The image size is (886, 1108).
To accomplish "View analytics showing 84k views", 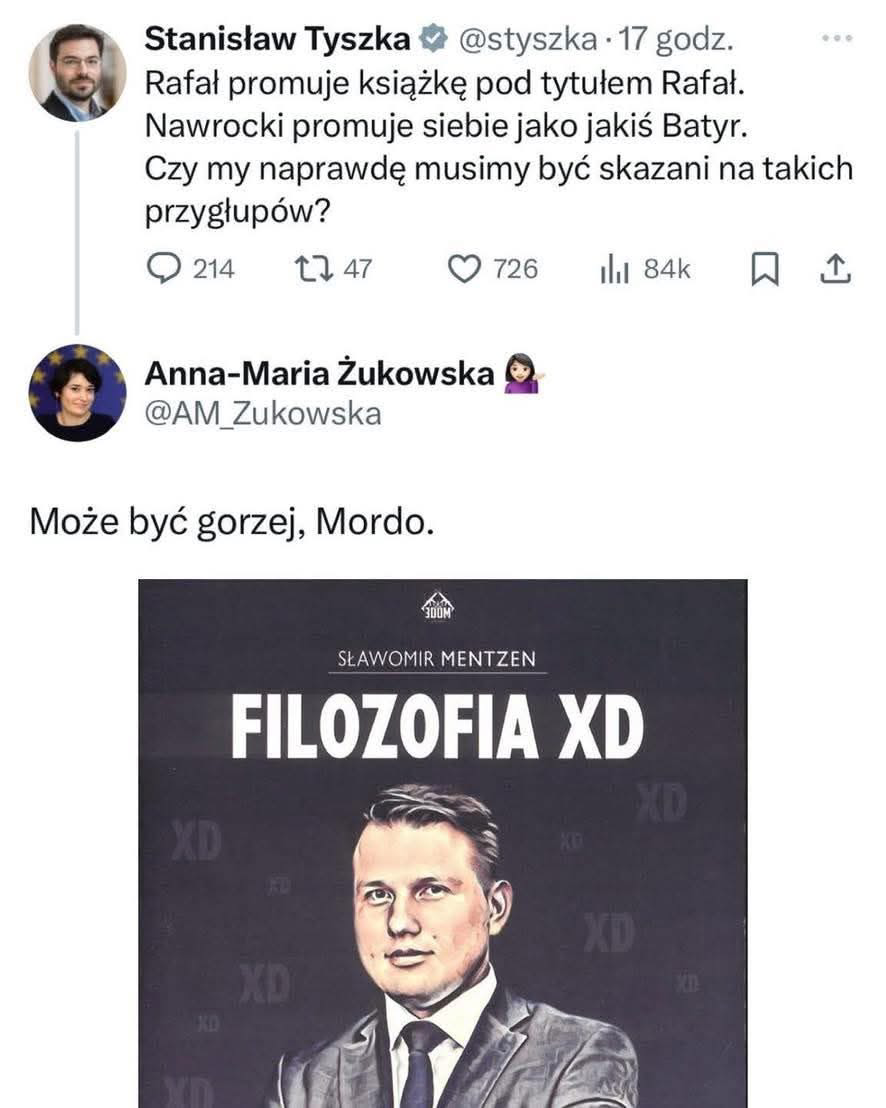I will [613, 268].
